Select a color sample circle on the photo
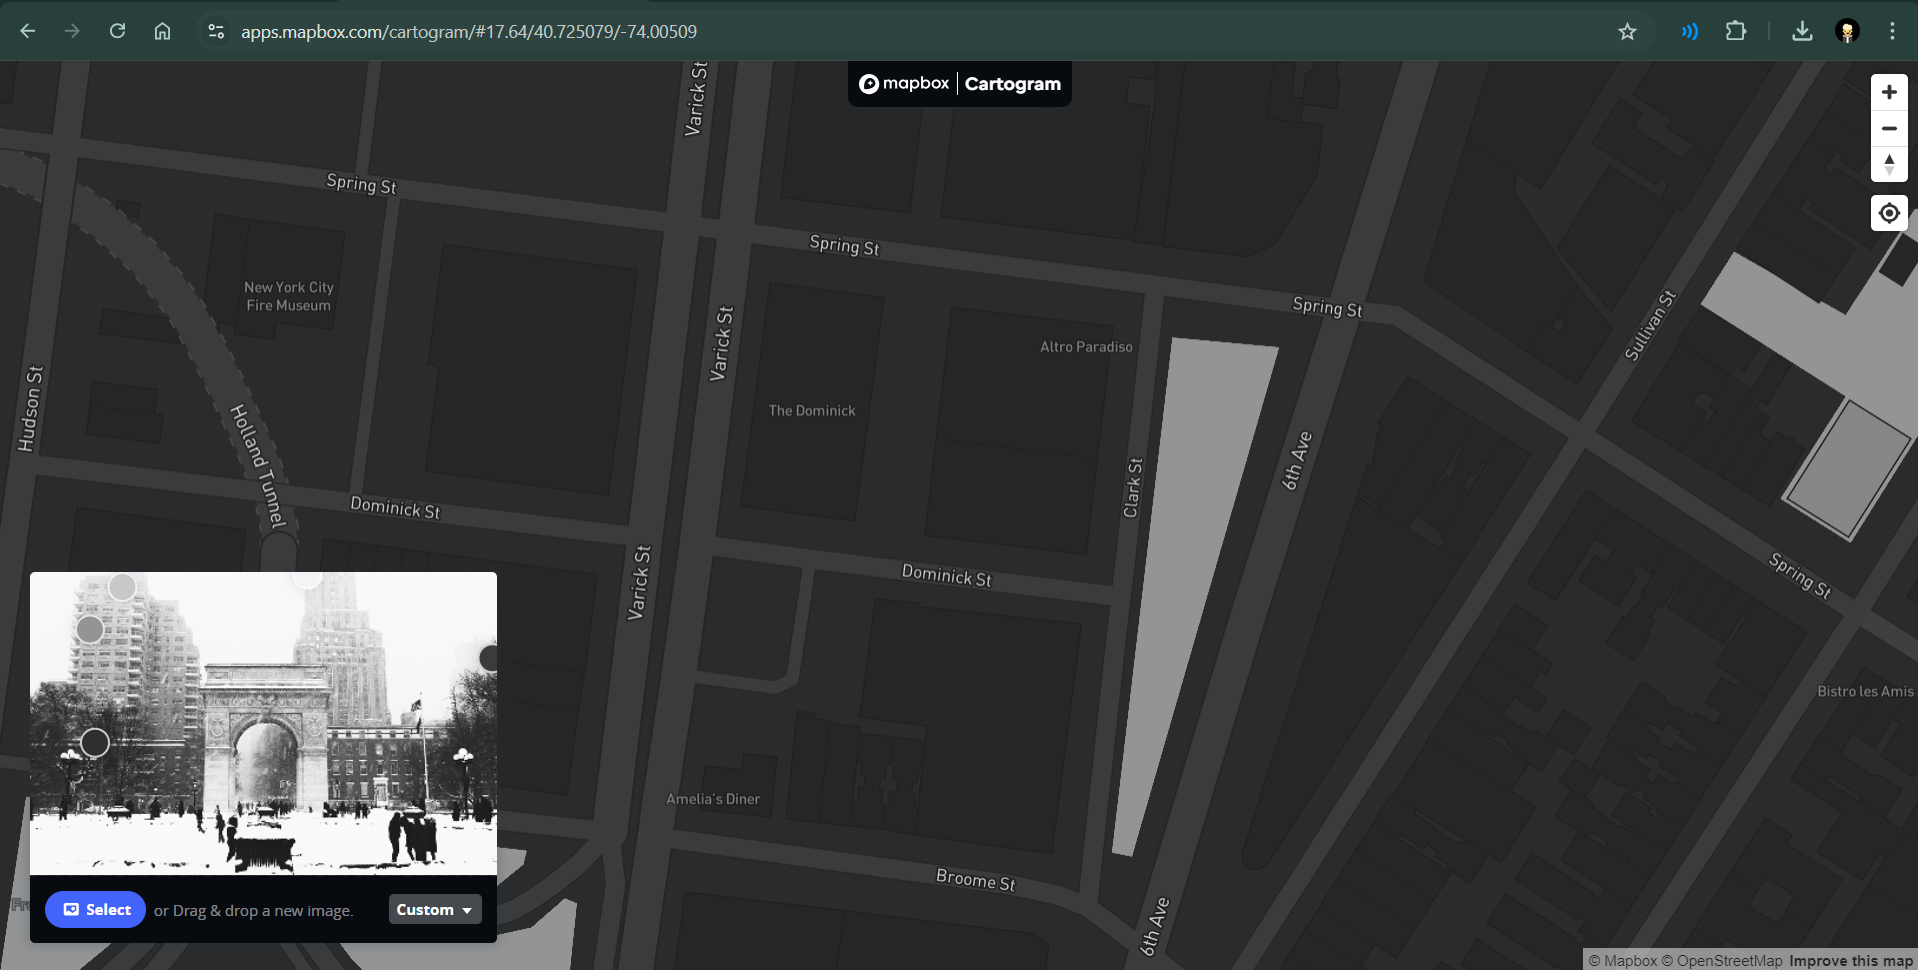1918x970 pixels. pos(122,587)
